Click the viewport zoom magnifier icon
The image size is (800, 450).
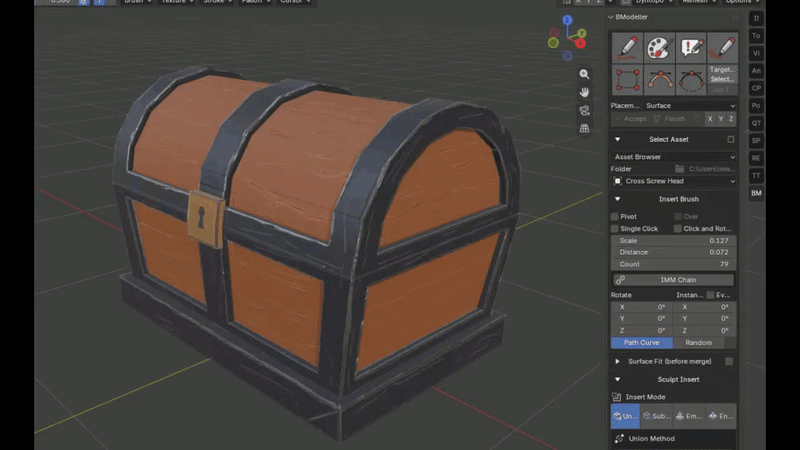(x=584, y=74)
